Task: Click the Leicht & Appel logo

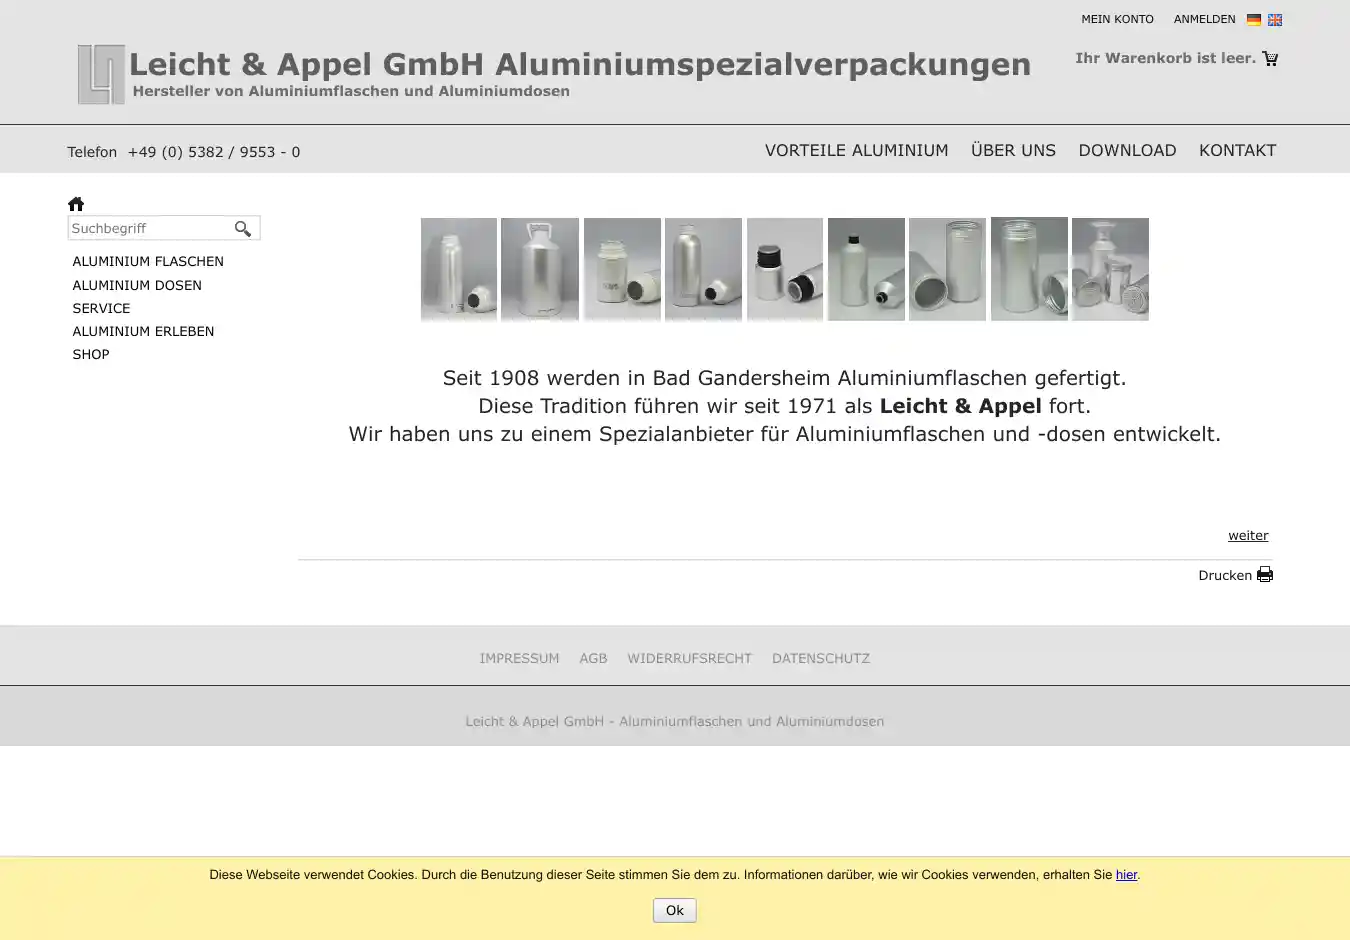Action: (101, 75)
